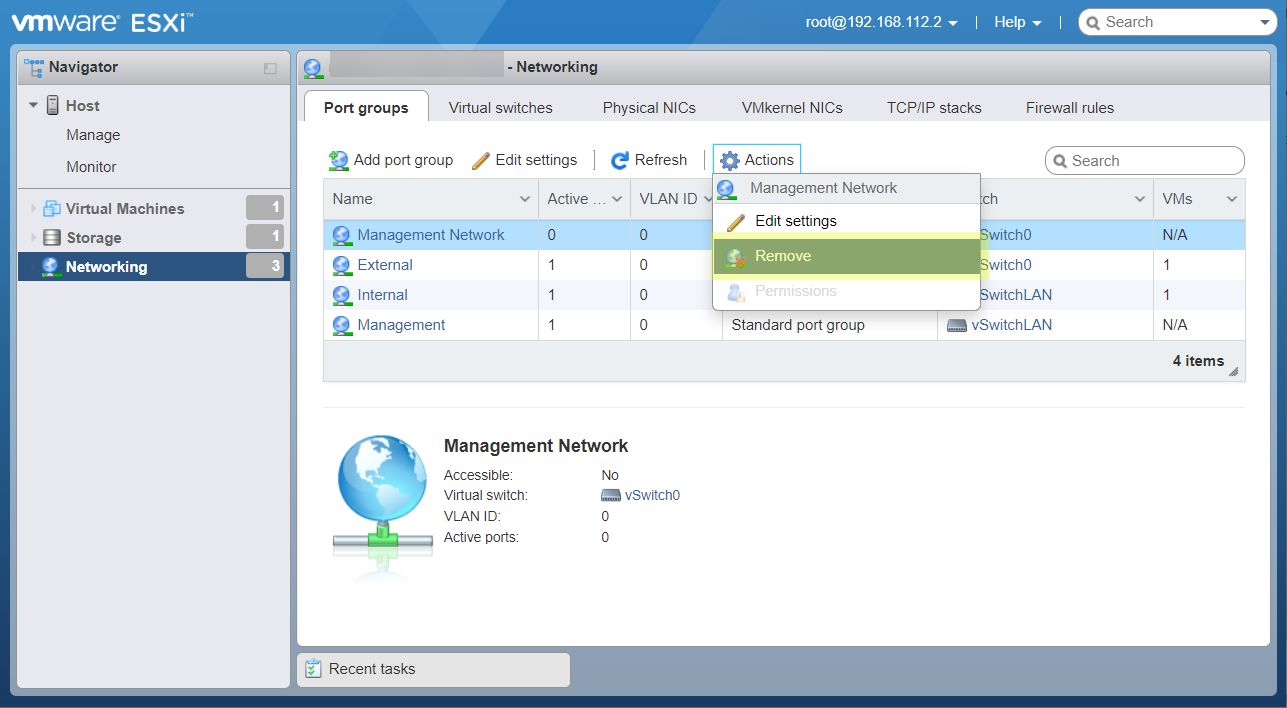Image resolution: width=1287 pixels, height=708 pixels.
Task: Open the Active ports column dropdown arrow
Action: pos(617,200)
